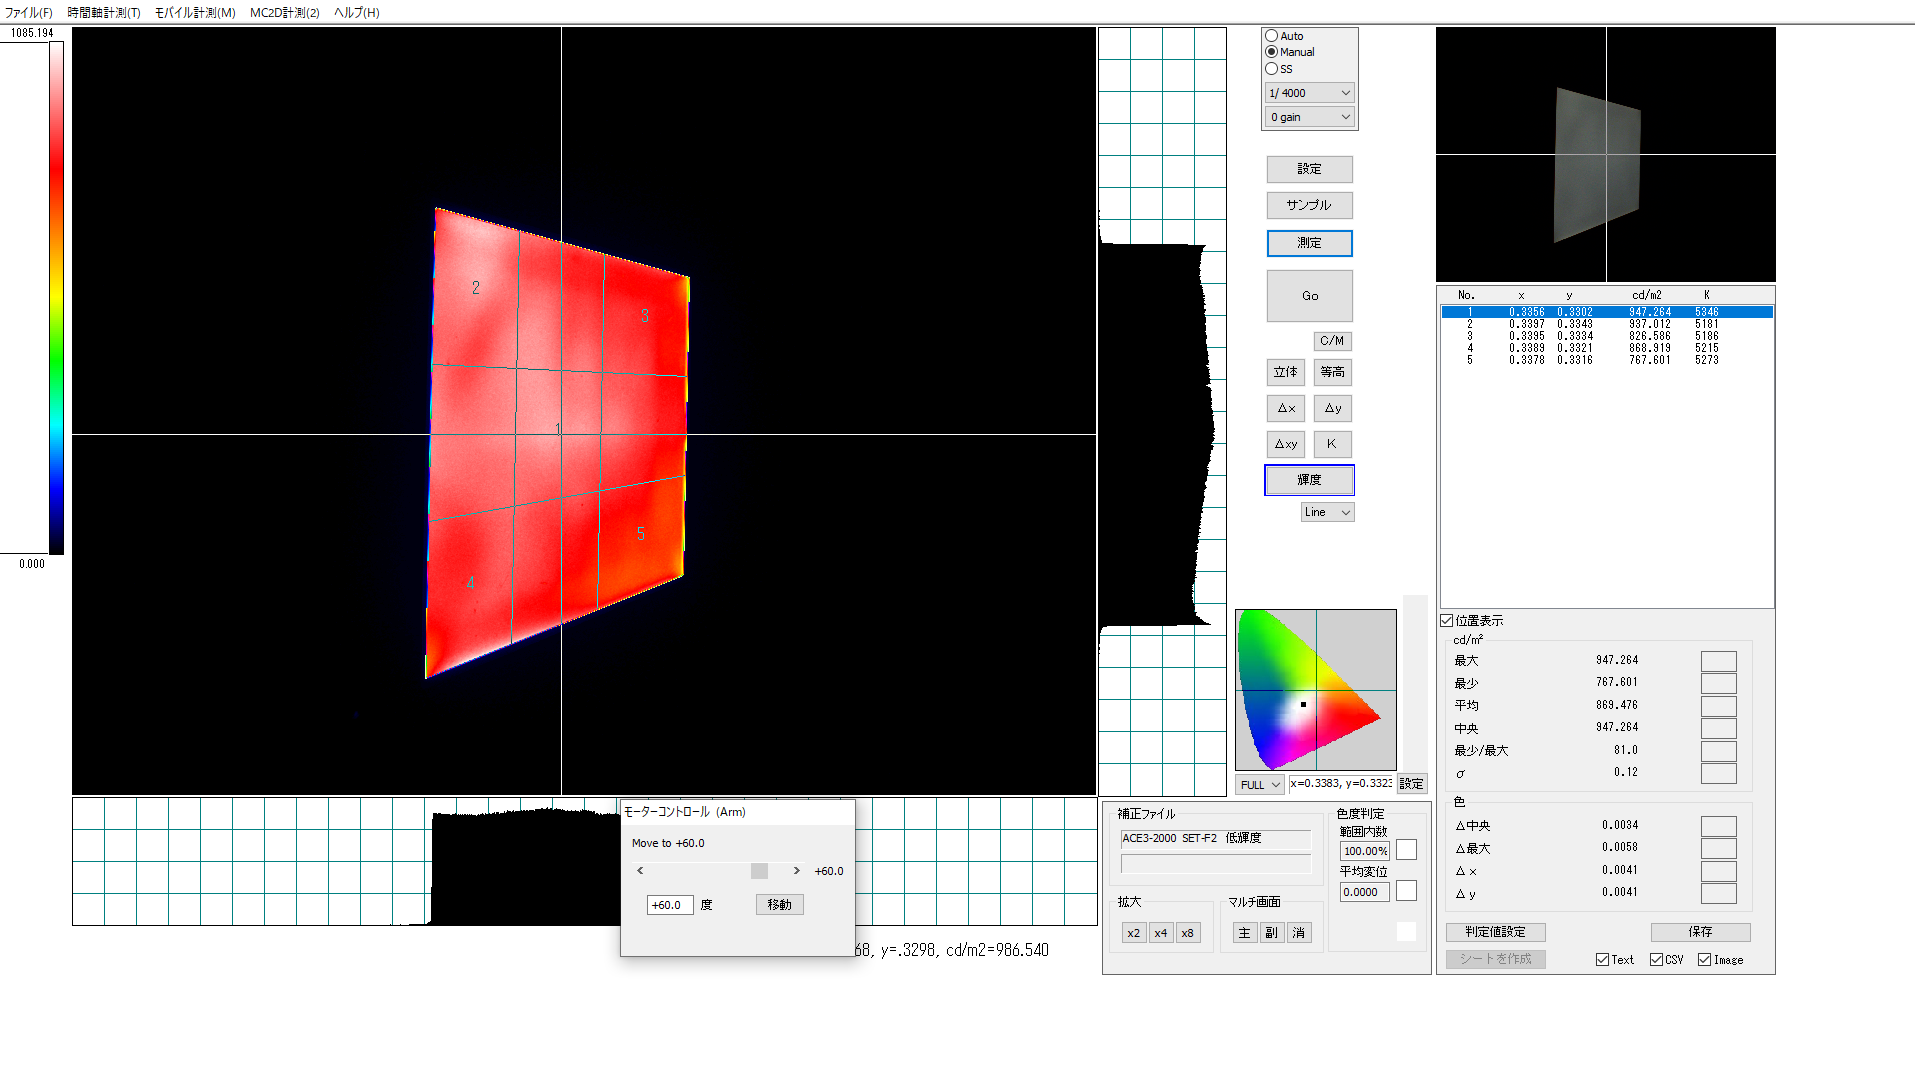Click the Δy display button
The height and width of the screenshot is (1080, 1920).
point(1332,408)
